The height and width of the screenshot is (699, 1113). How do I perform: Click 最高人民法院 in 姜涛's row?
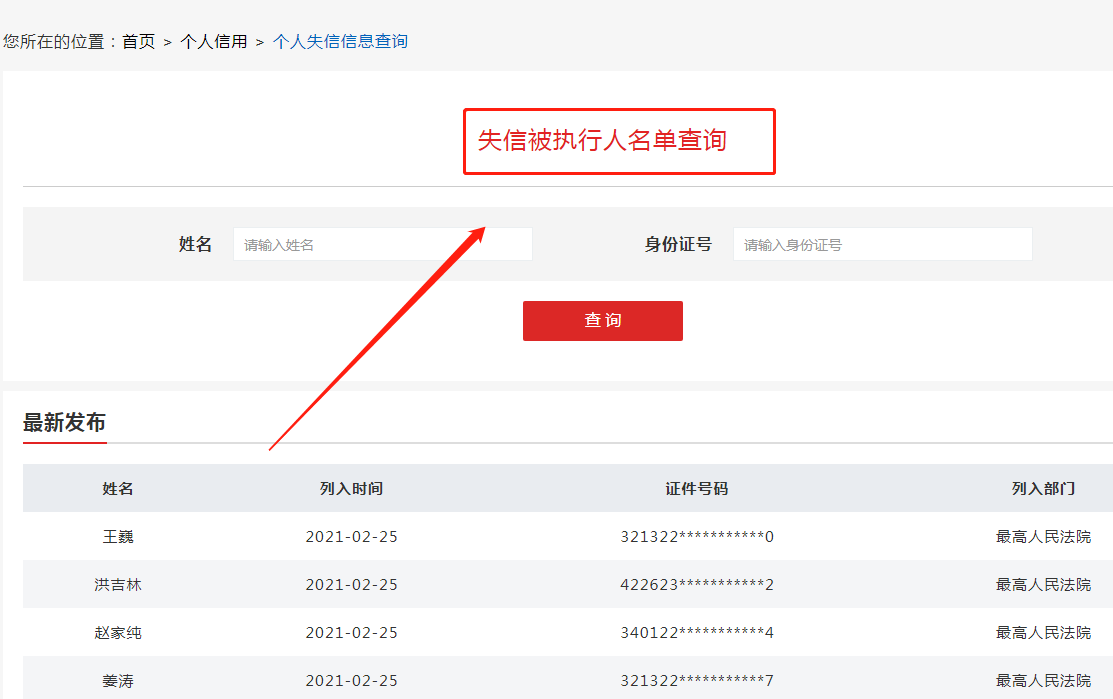(1043, 681)
